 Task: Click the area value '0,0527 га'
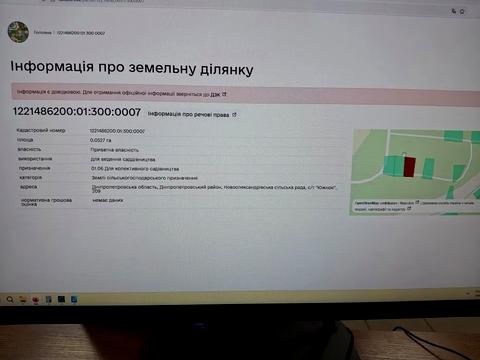pos(101,140)
